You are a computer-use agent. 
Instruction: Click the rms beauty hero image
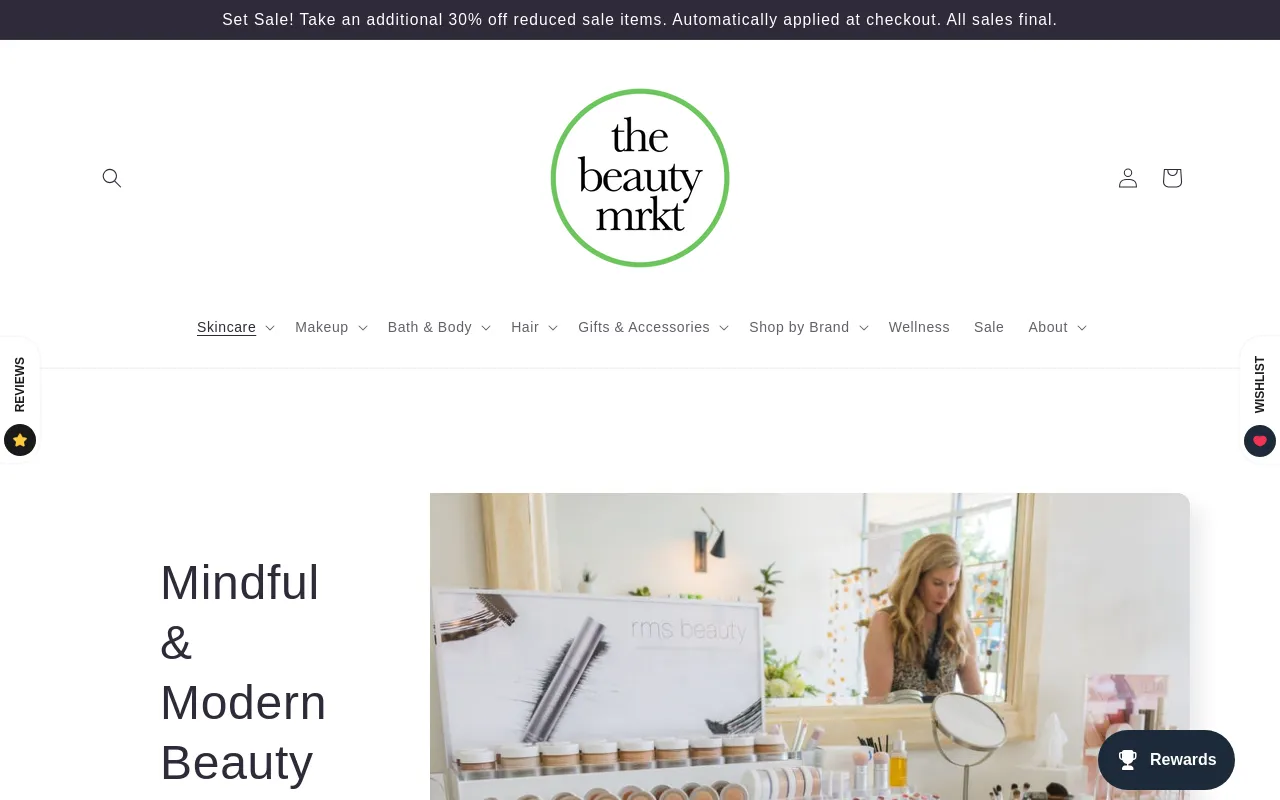coord(810,646)
